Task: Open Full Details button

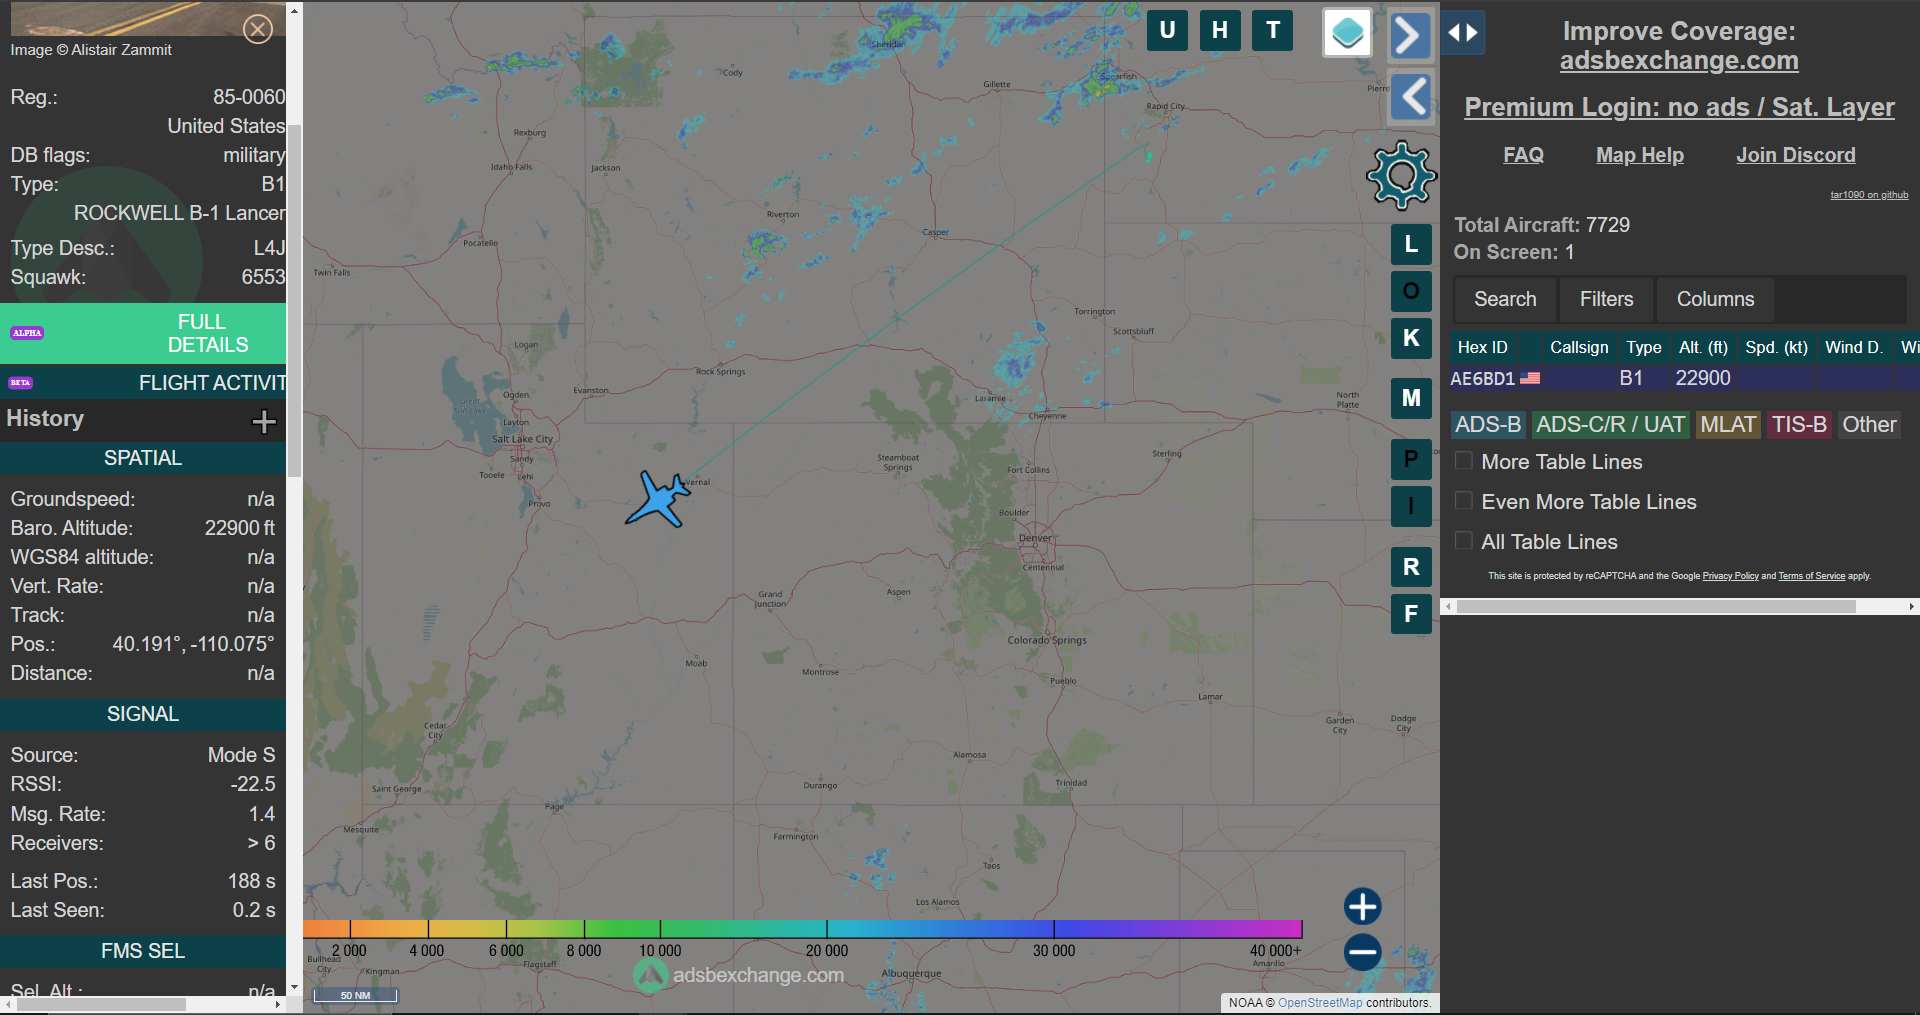Action: tap(143, 333)
